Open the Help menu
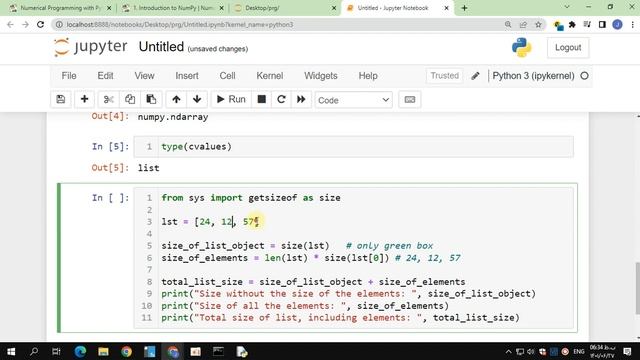Screen dimensions: 640x360 point(368,76)
